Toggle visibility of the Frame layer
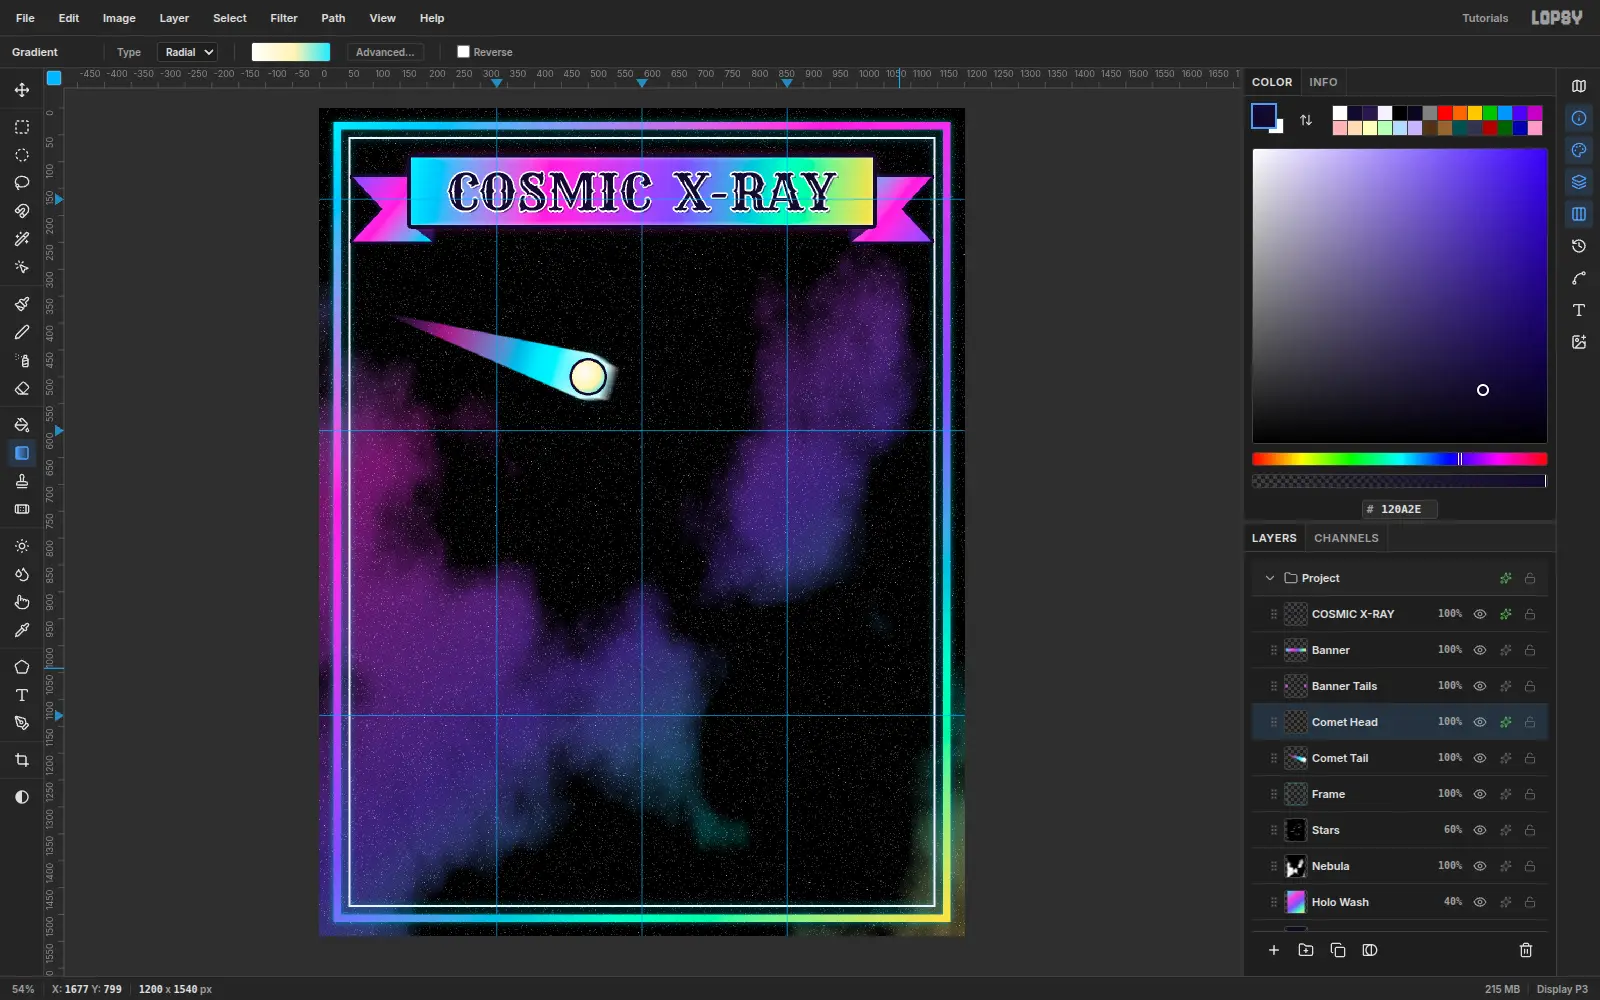 (1480, 794)
